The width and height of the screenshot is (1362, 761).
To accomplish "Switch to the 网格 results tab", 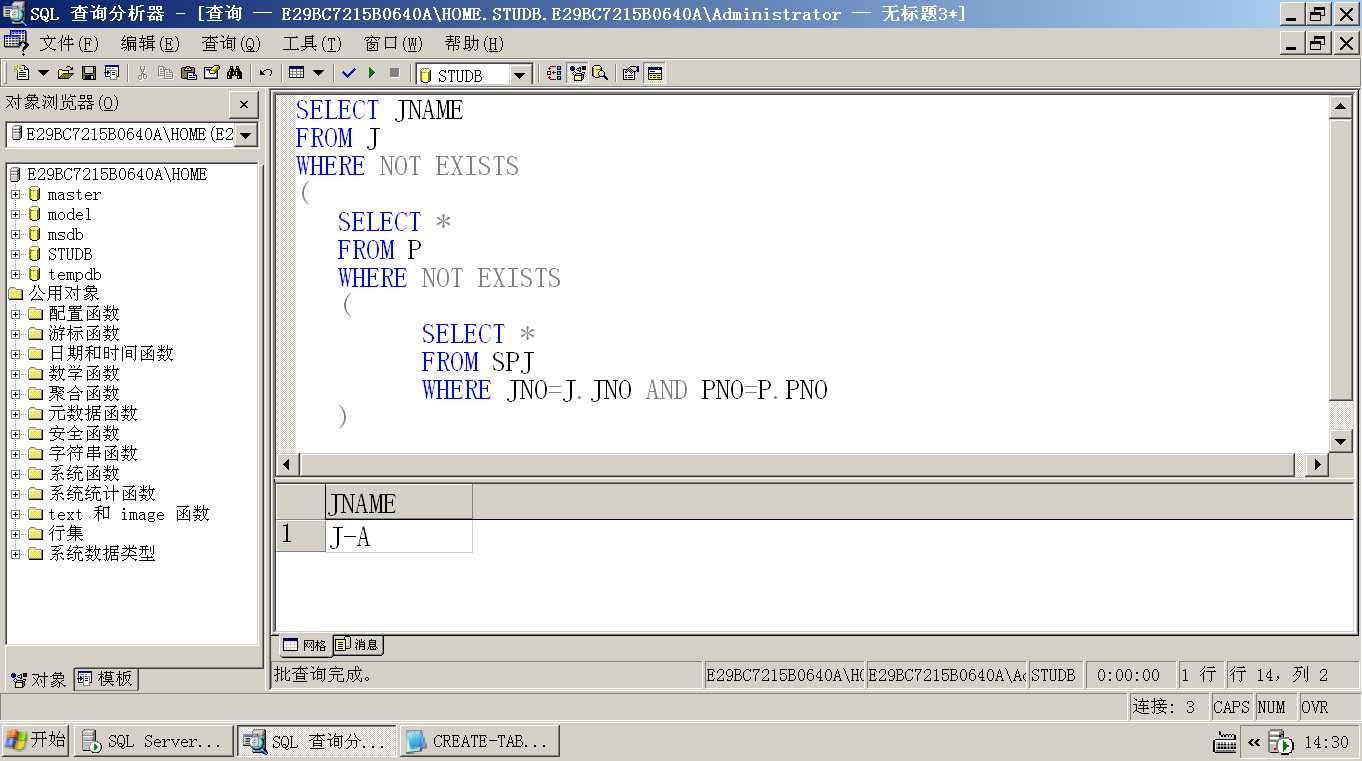I will coord(305,645).
